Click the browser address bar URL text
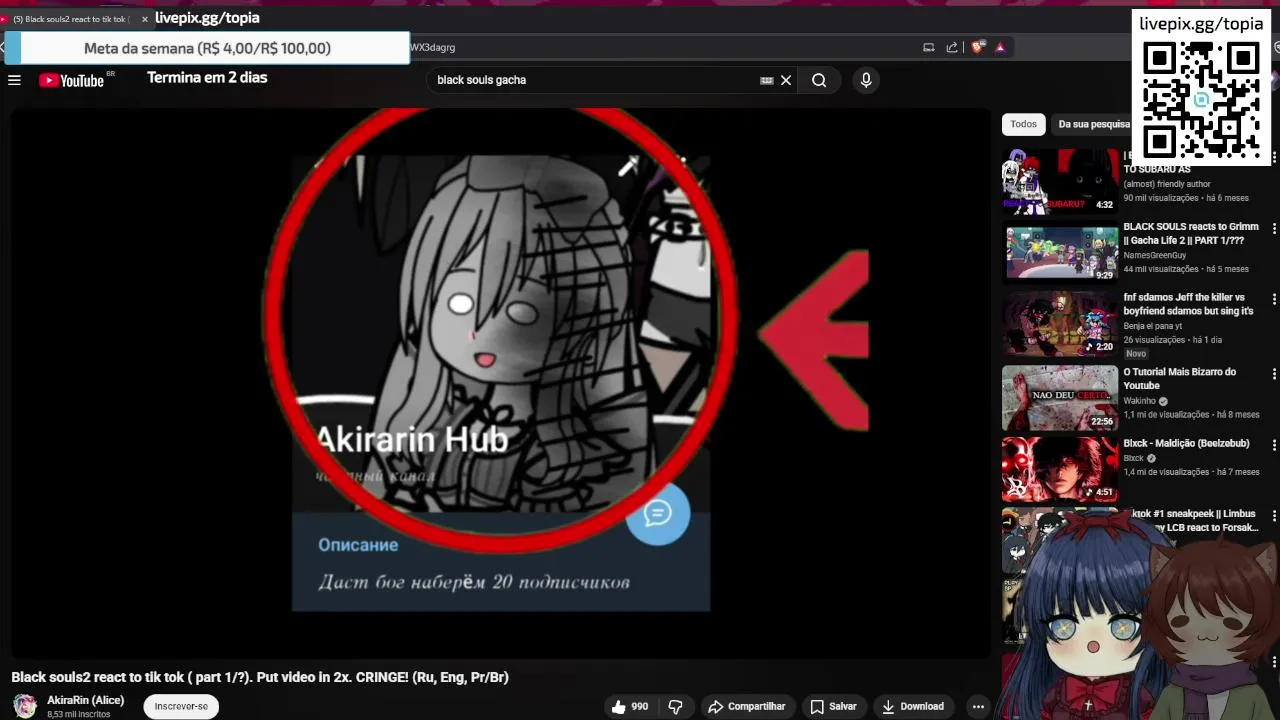1280x720 pixels. 432,47
